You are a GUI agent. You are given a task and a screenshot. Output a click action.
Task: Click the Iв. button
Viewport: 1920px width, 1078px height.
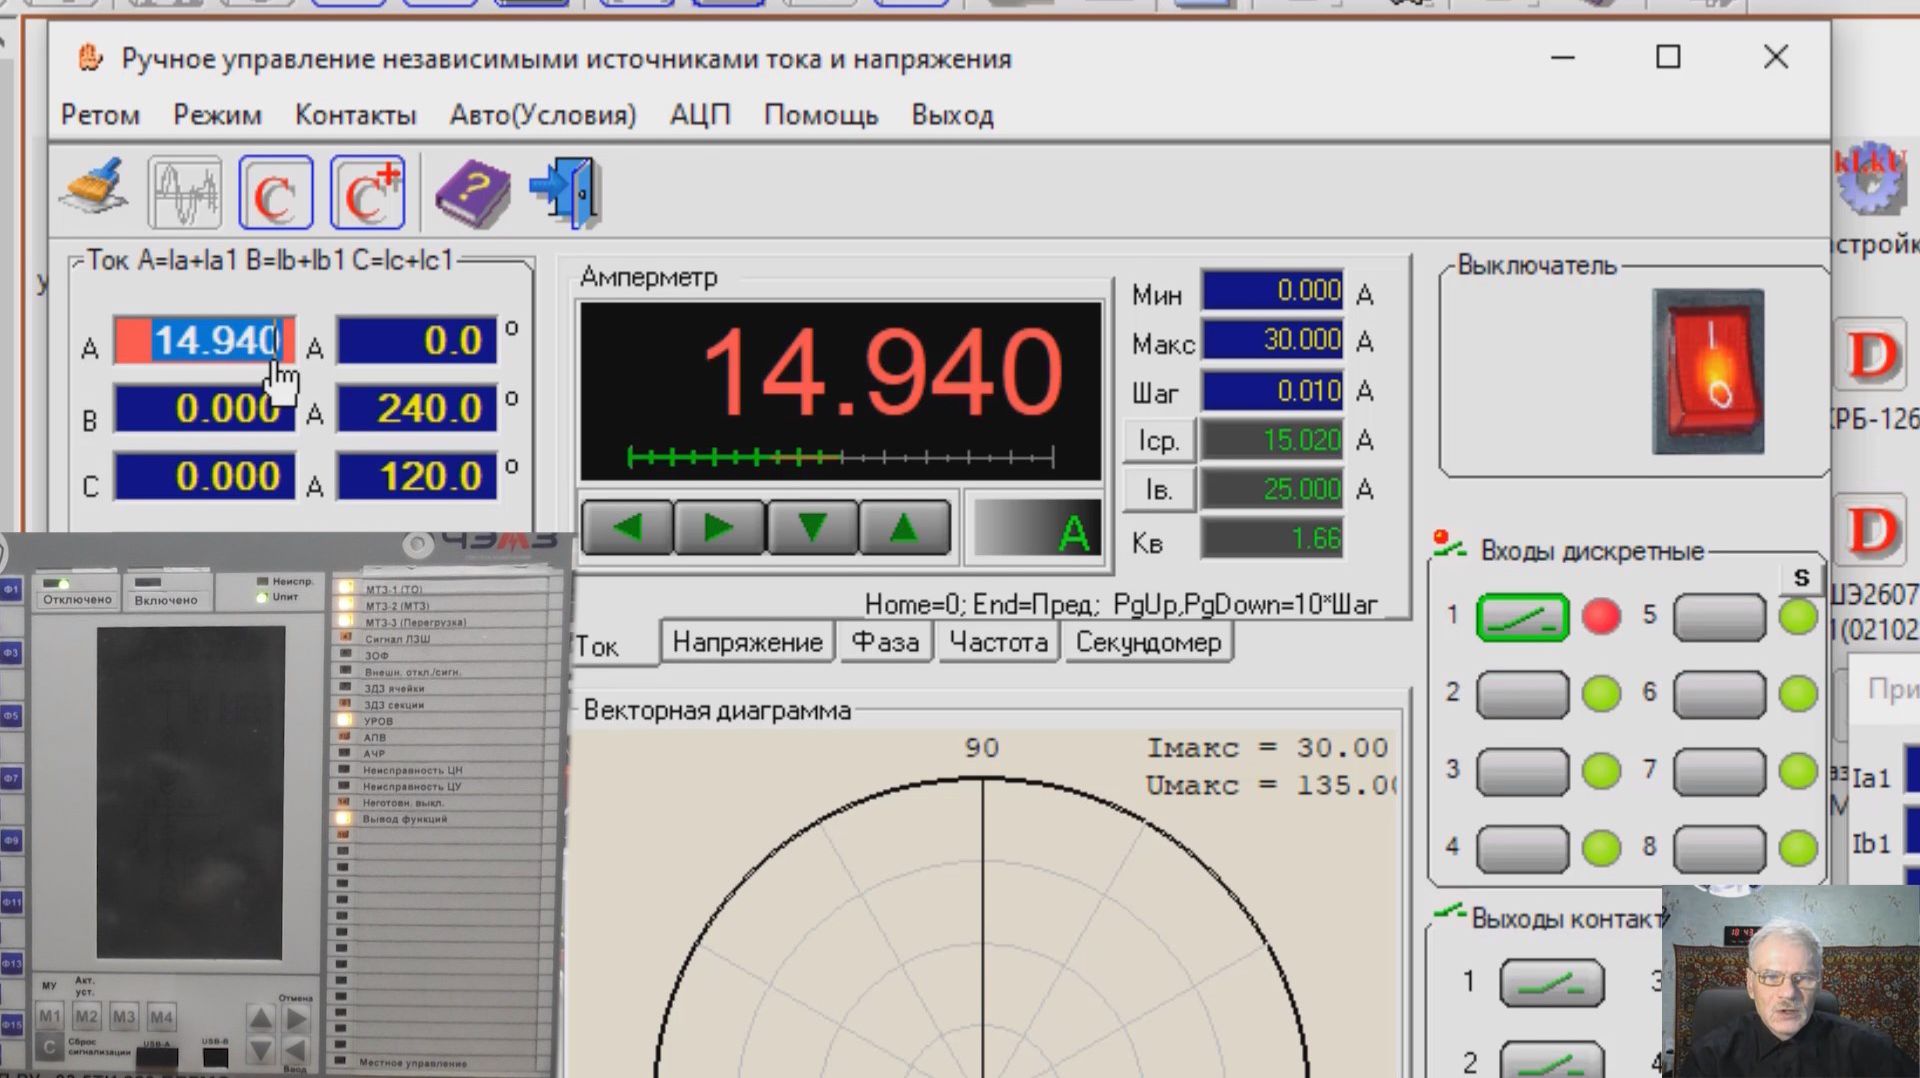1158,490
